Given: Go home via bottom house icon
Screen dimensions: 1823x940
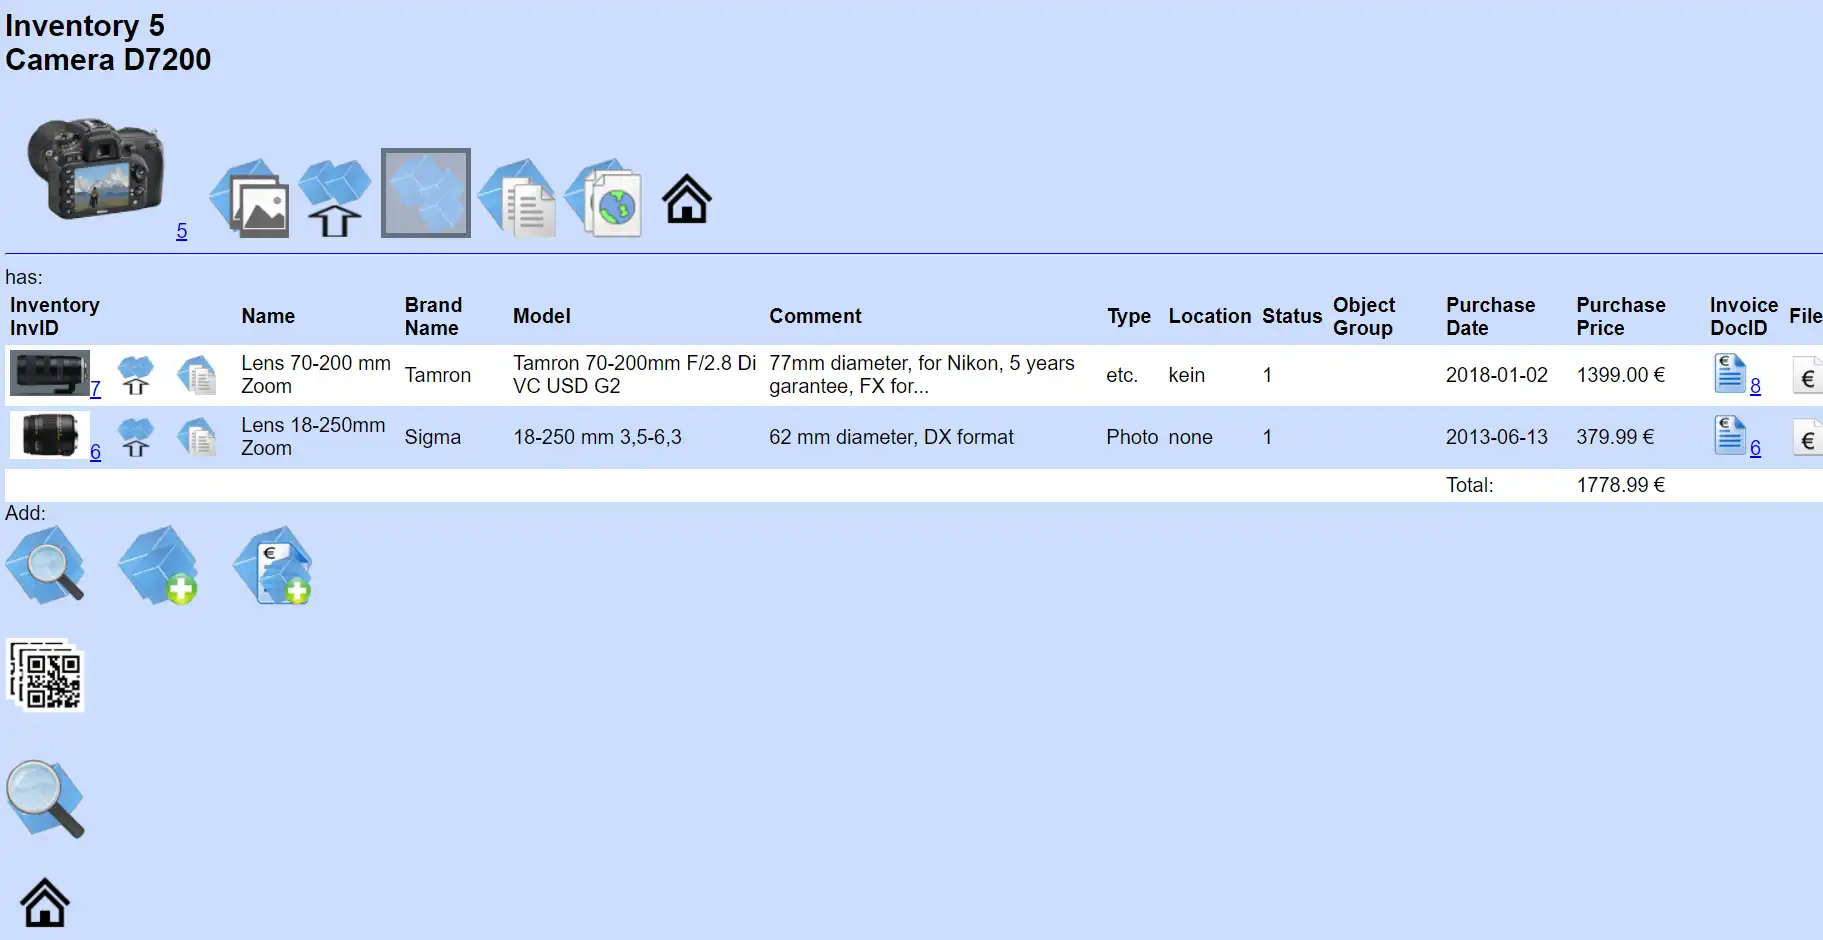Looking at the screenshot, I should (45, 903).
